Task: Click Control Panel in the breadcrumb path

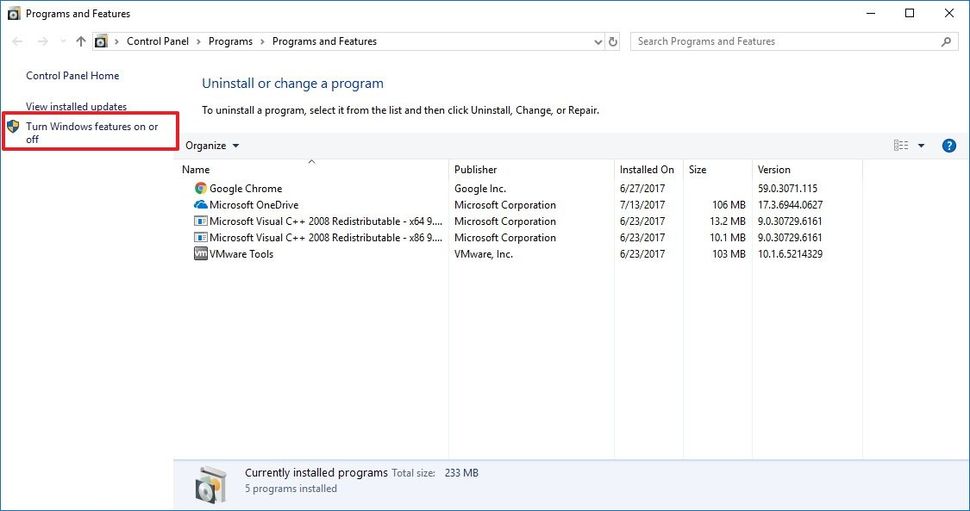Action: [x=158, y=42]
